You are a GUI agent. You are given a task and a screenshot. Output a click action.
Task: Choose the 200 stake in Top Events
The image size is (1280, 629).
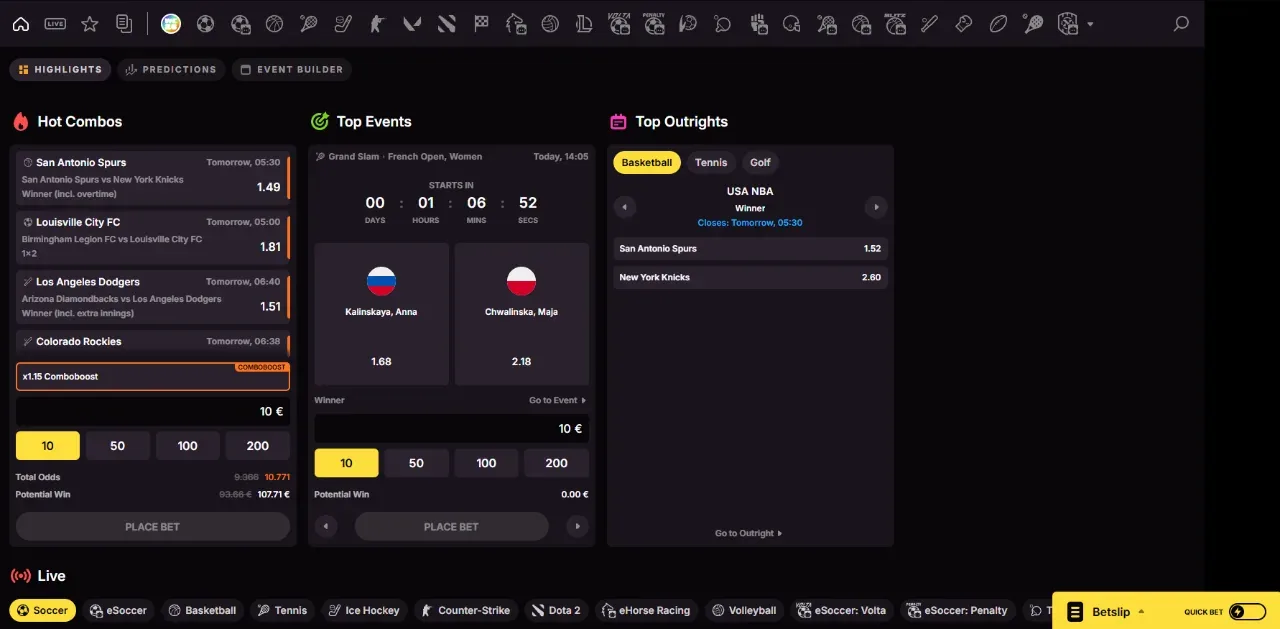557,463
